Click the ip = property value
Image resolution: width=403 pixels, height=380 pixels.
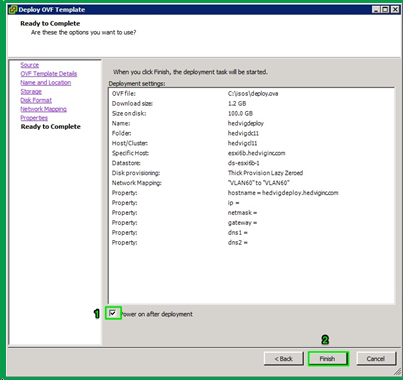pos(233,203)
